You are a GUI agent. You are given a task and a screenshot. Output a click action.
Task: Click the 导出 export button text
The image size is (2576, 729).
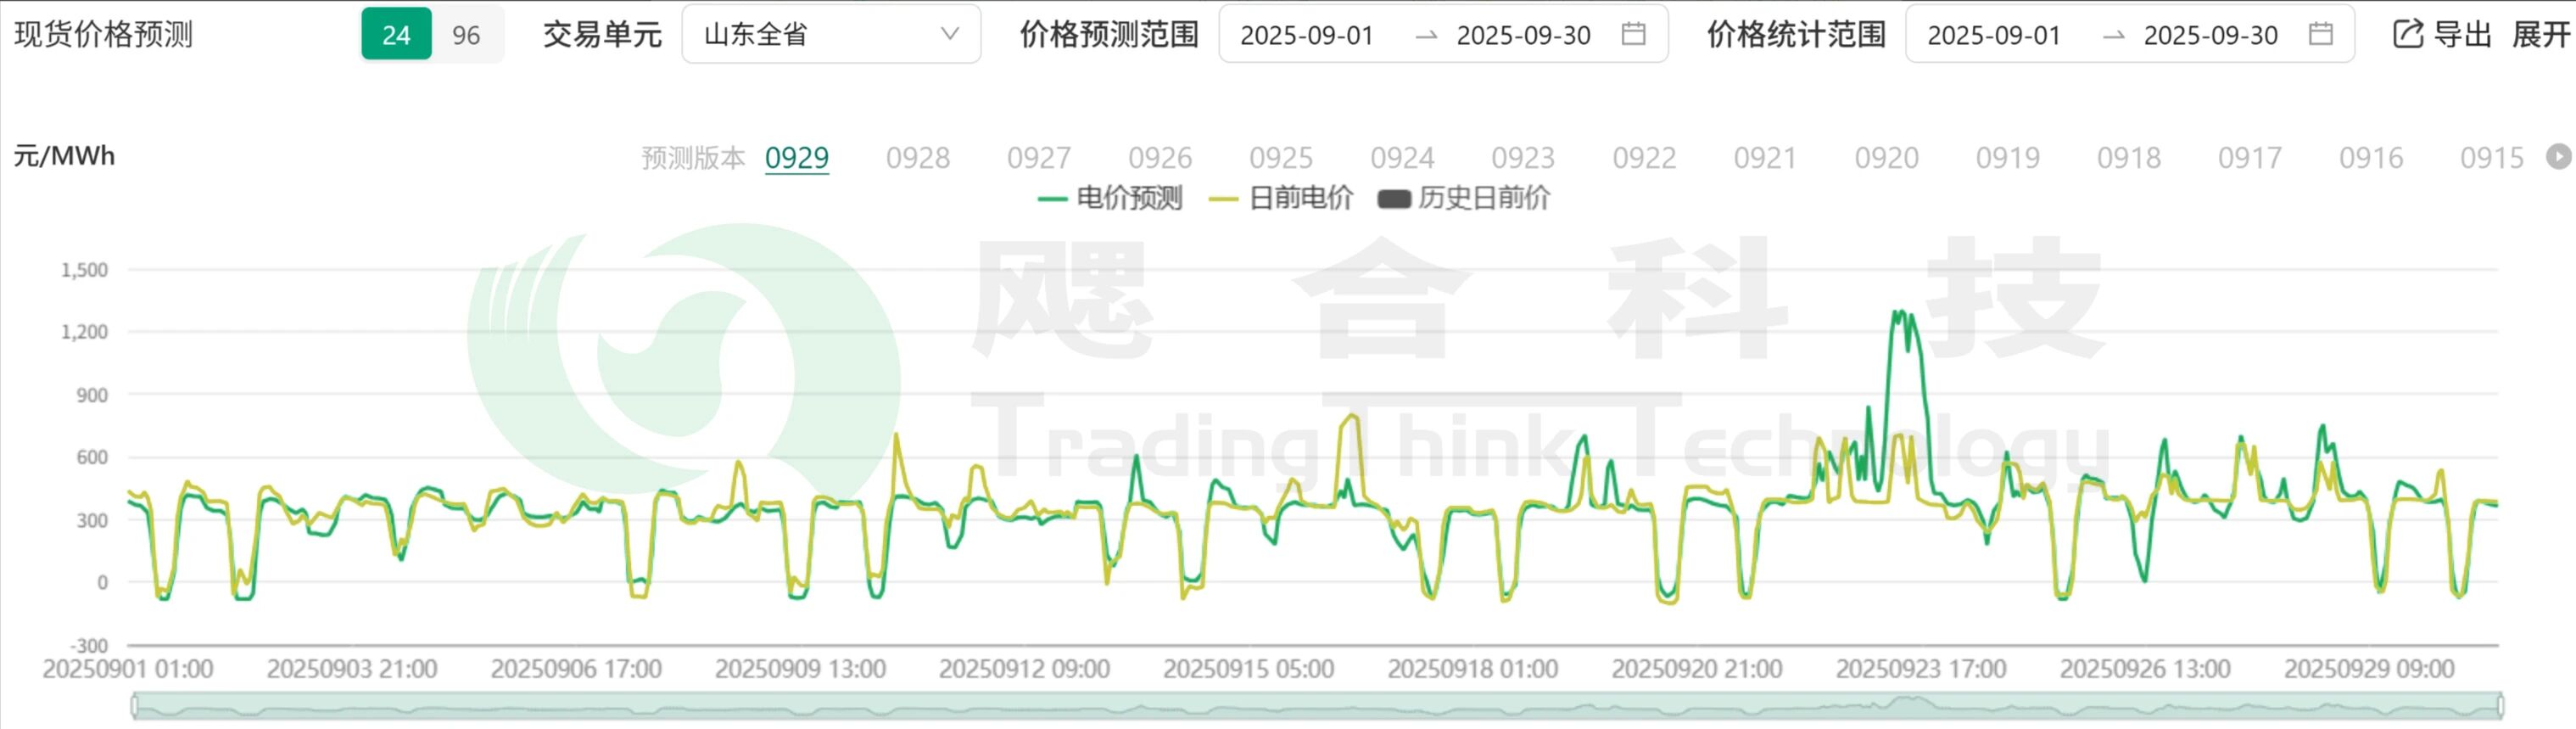click(2462, 35)
